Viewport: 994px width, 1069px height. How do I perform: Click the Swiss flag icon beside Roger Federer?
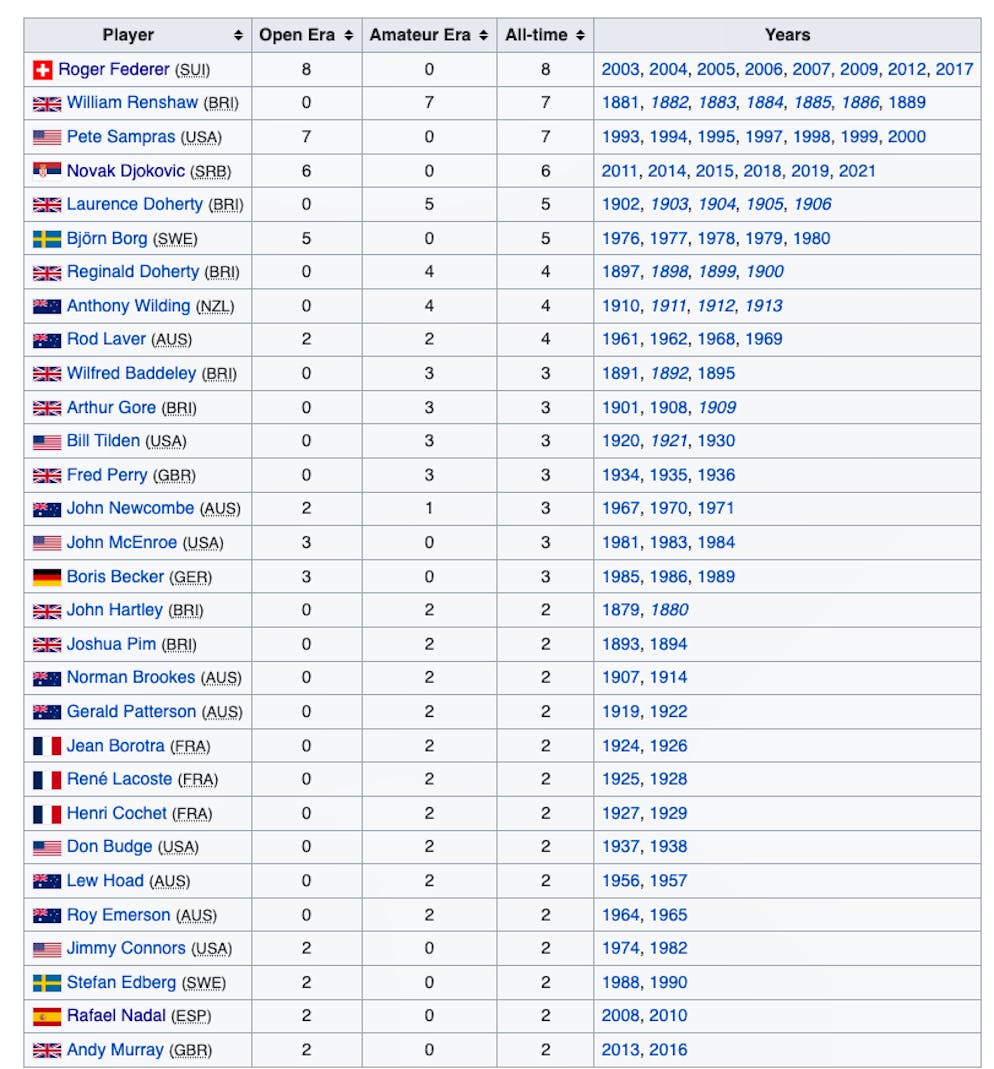point(42,70)
